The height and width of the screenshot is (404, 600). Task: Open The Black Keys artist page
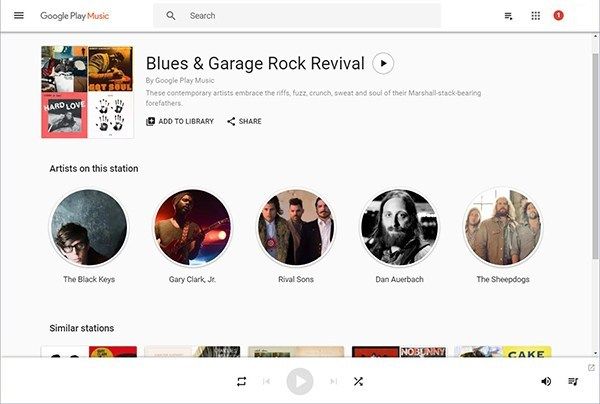[x=89, y=228]
